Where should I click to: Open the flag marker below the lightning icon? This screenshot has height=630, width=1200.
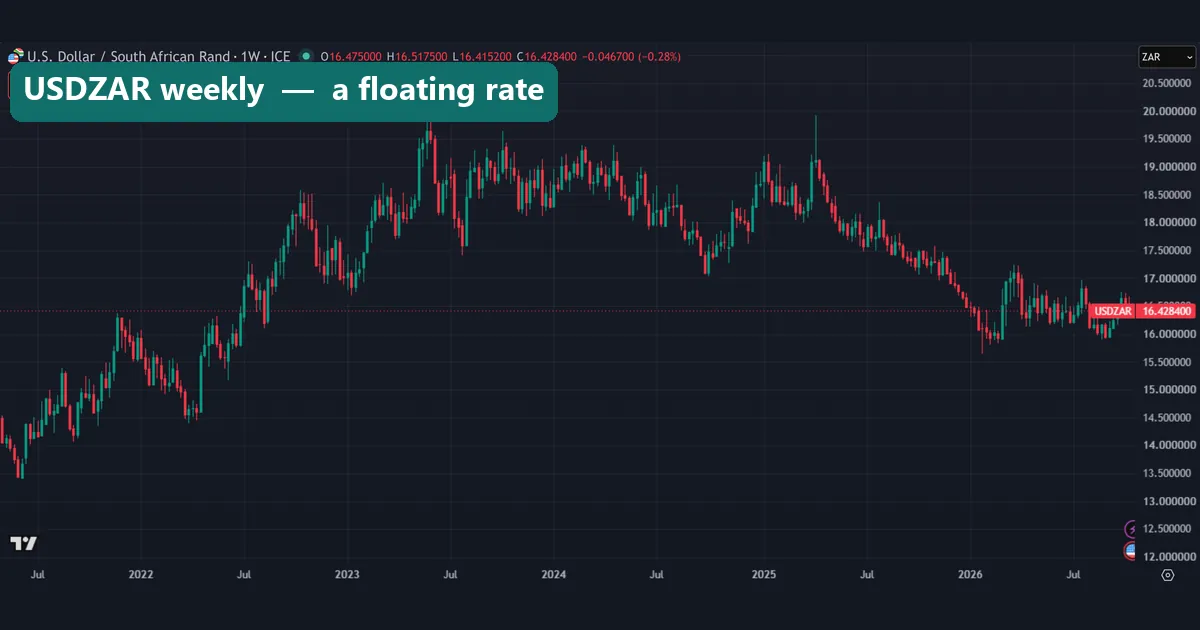pos(1131,550)
